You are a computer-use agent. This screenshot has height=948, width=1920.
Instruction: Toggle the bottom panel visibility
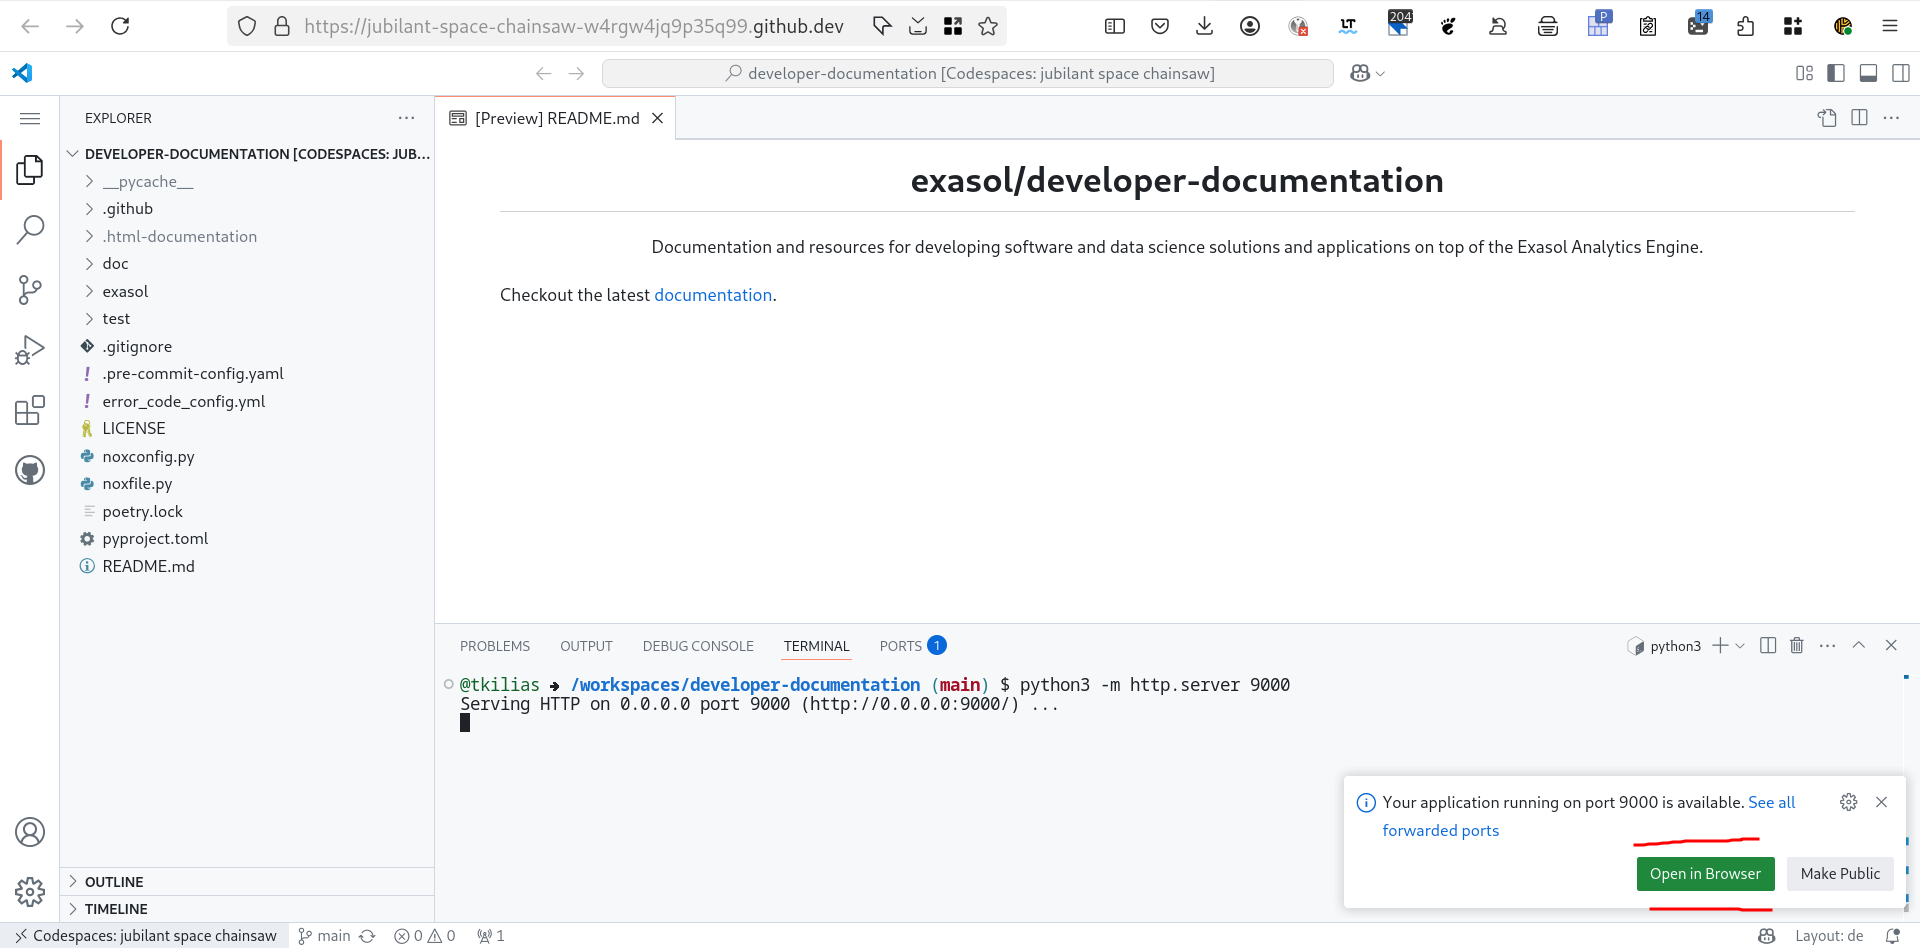1868,73
